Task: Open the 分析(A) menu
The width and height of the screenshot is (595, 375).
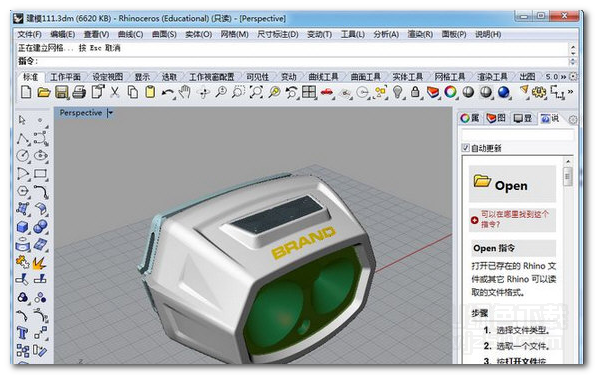Action: tap(386, 35)
